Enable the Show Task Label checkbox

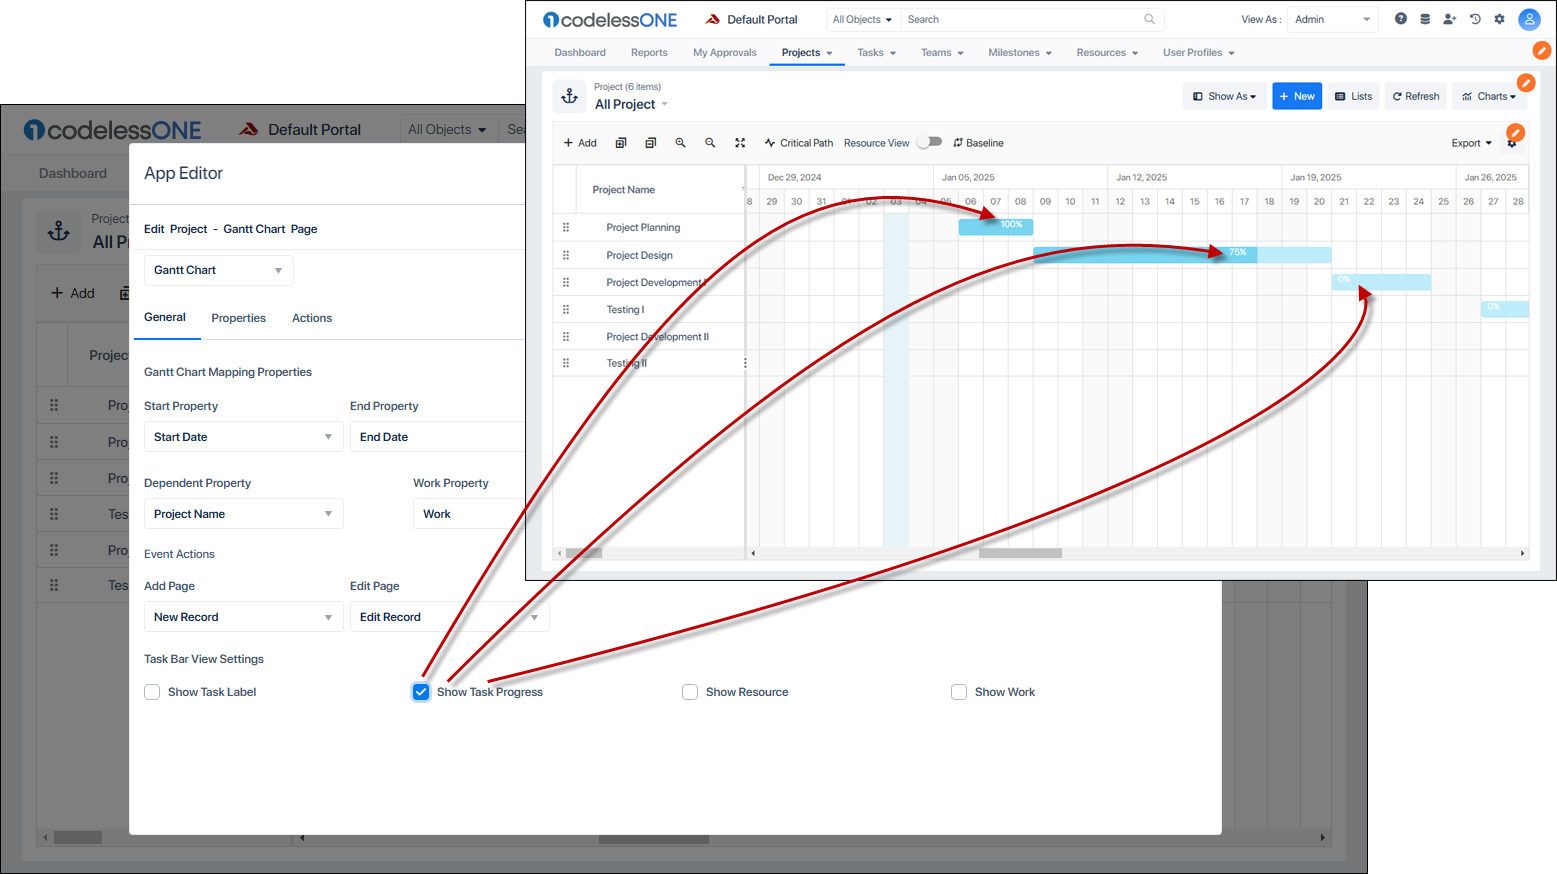click(x=151, y=691)
